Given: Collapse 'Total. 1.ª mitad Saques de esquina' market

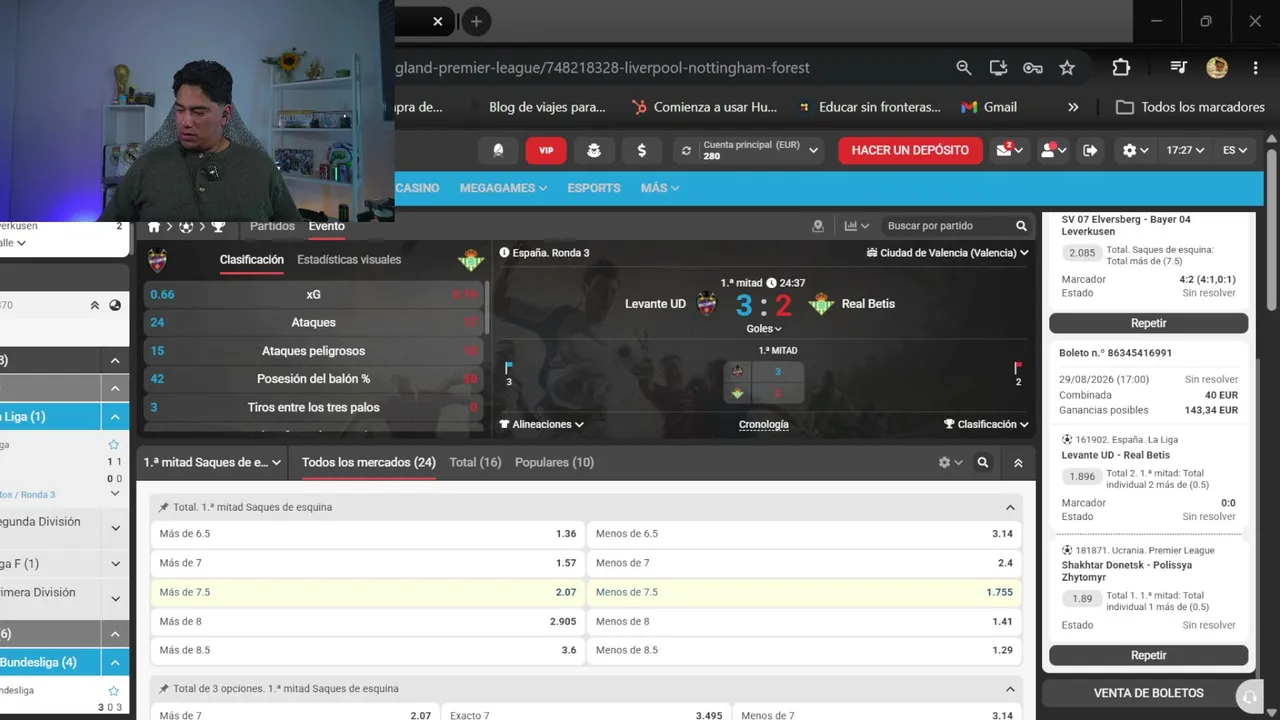Looking at the screenshot, I should pos(1010,507).
